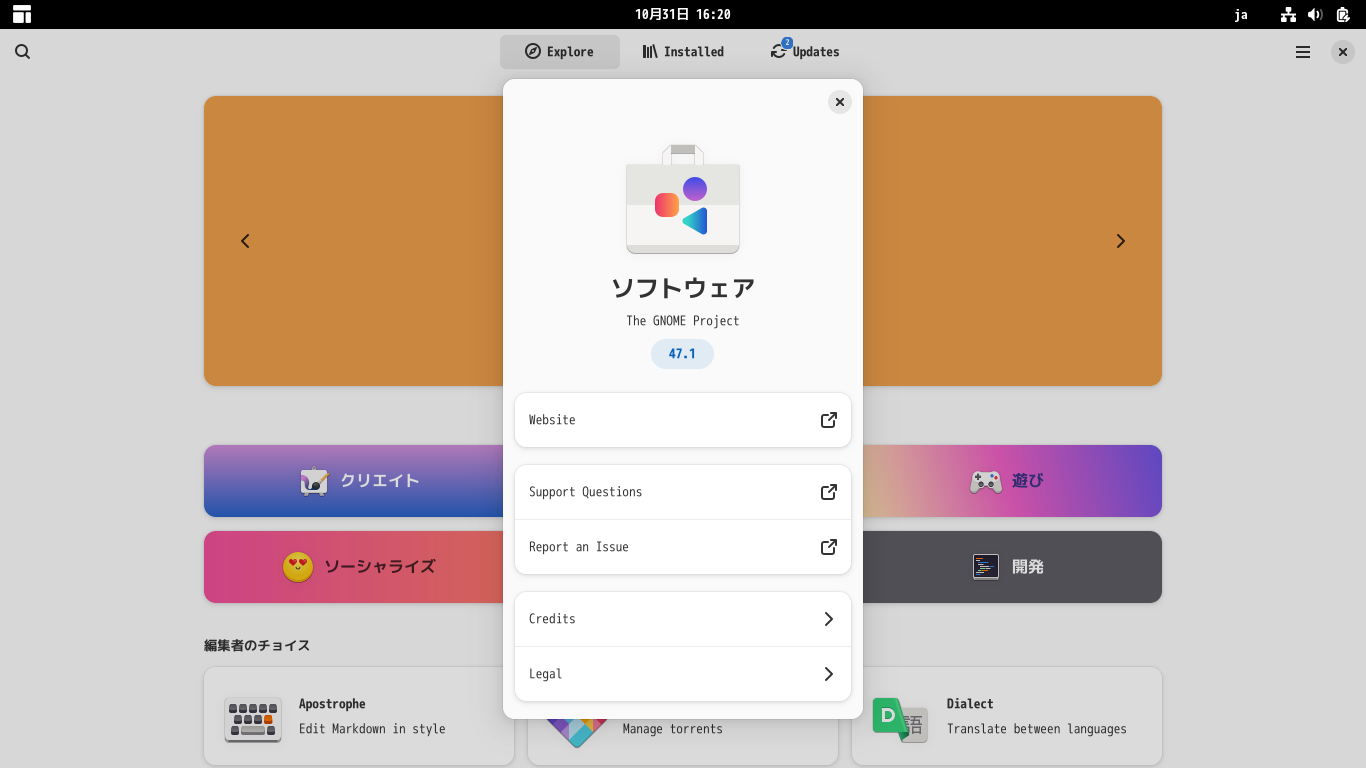Image resolution: width=1366 pixels, height=768 pixels.
Task: Open the 開発 development category
Action: pyautogui.click(x=1012, y=567)
